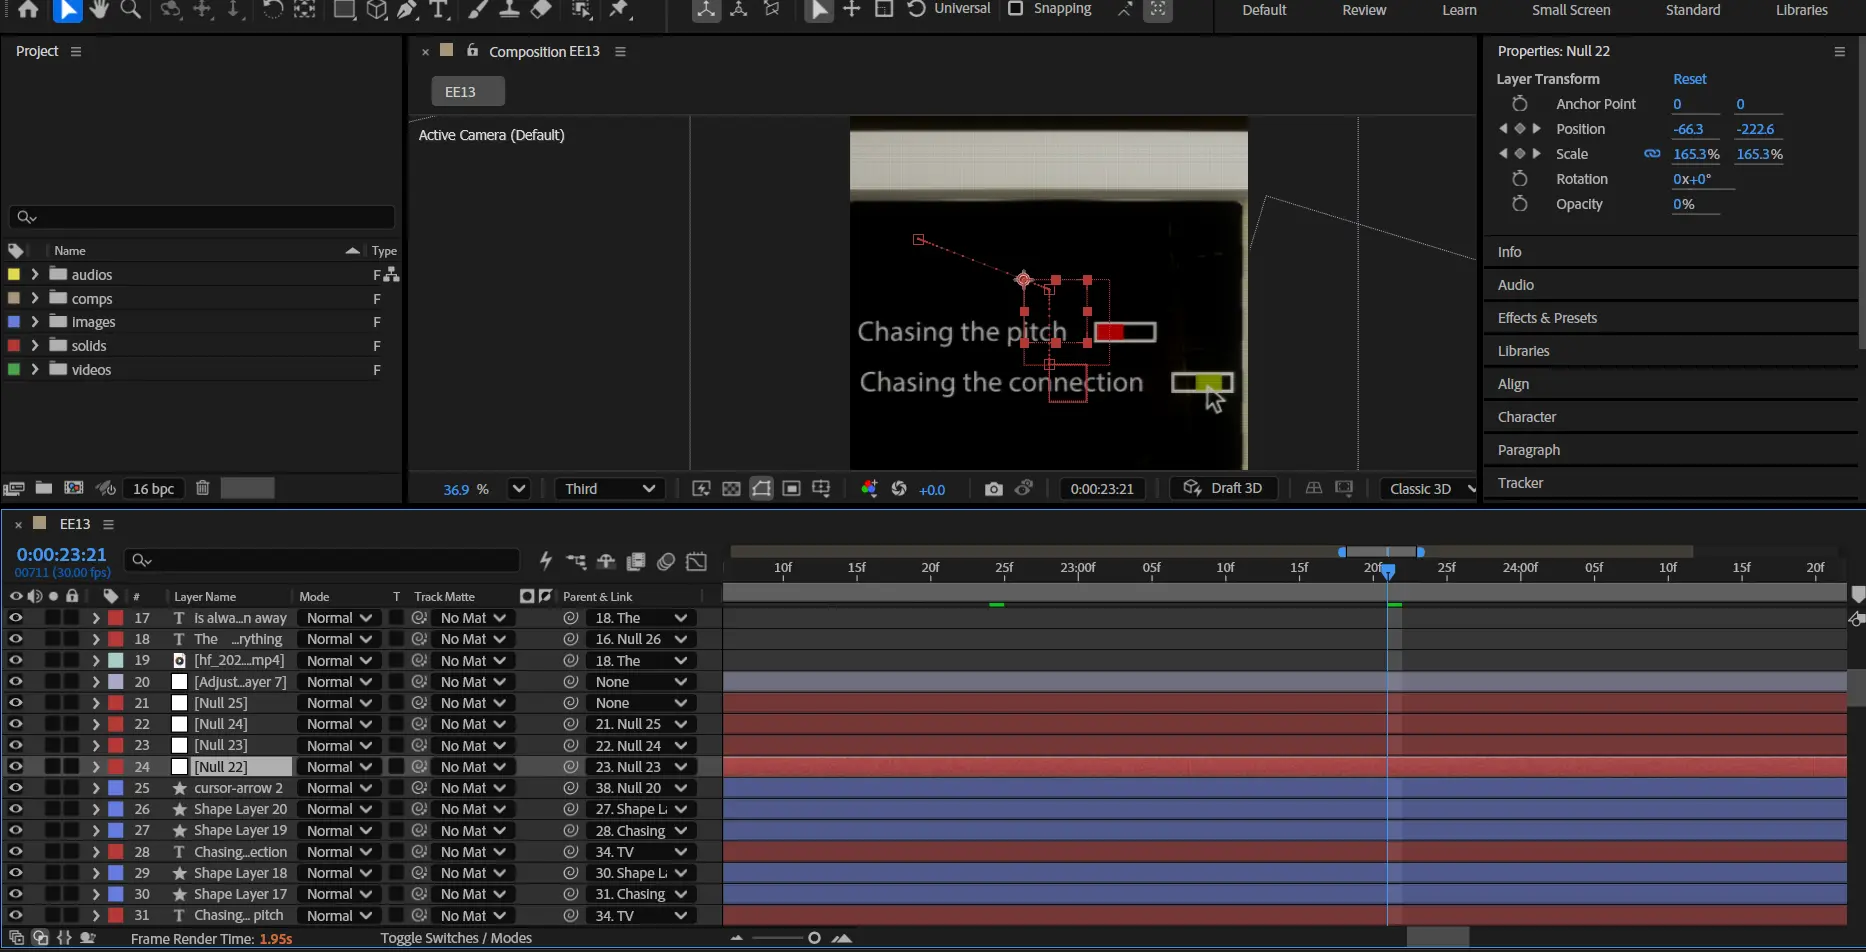
Task: Toggle visibility of cursor-arrow 2 layer
Action: (x=15, y=788)
